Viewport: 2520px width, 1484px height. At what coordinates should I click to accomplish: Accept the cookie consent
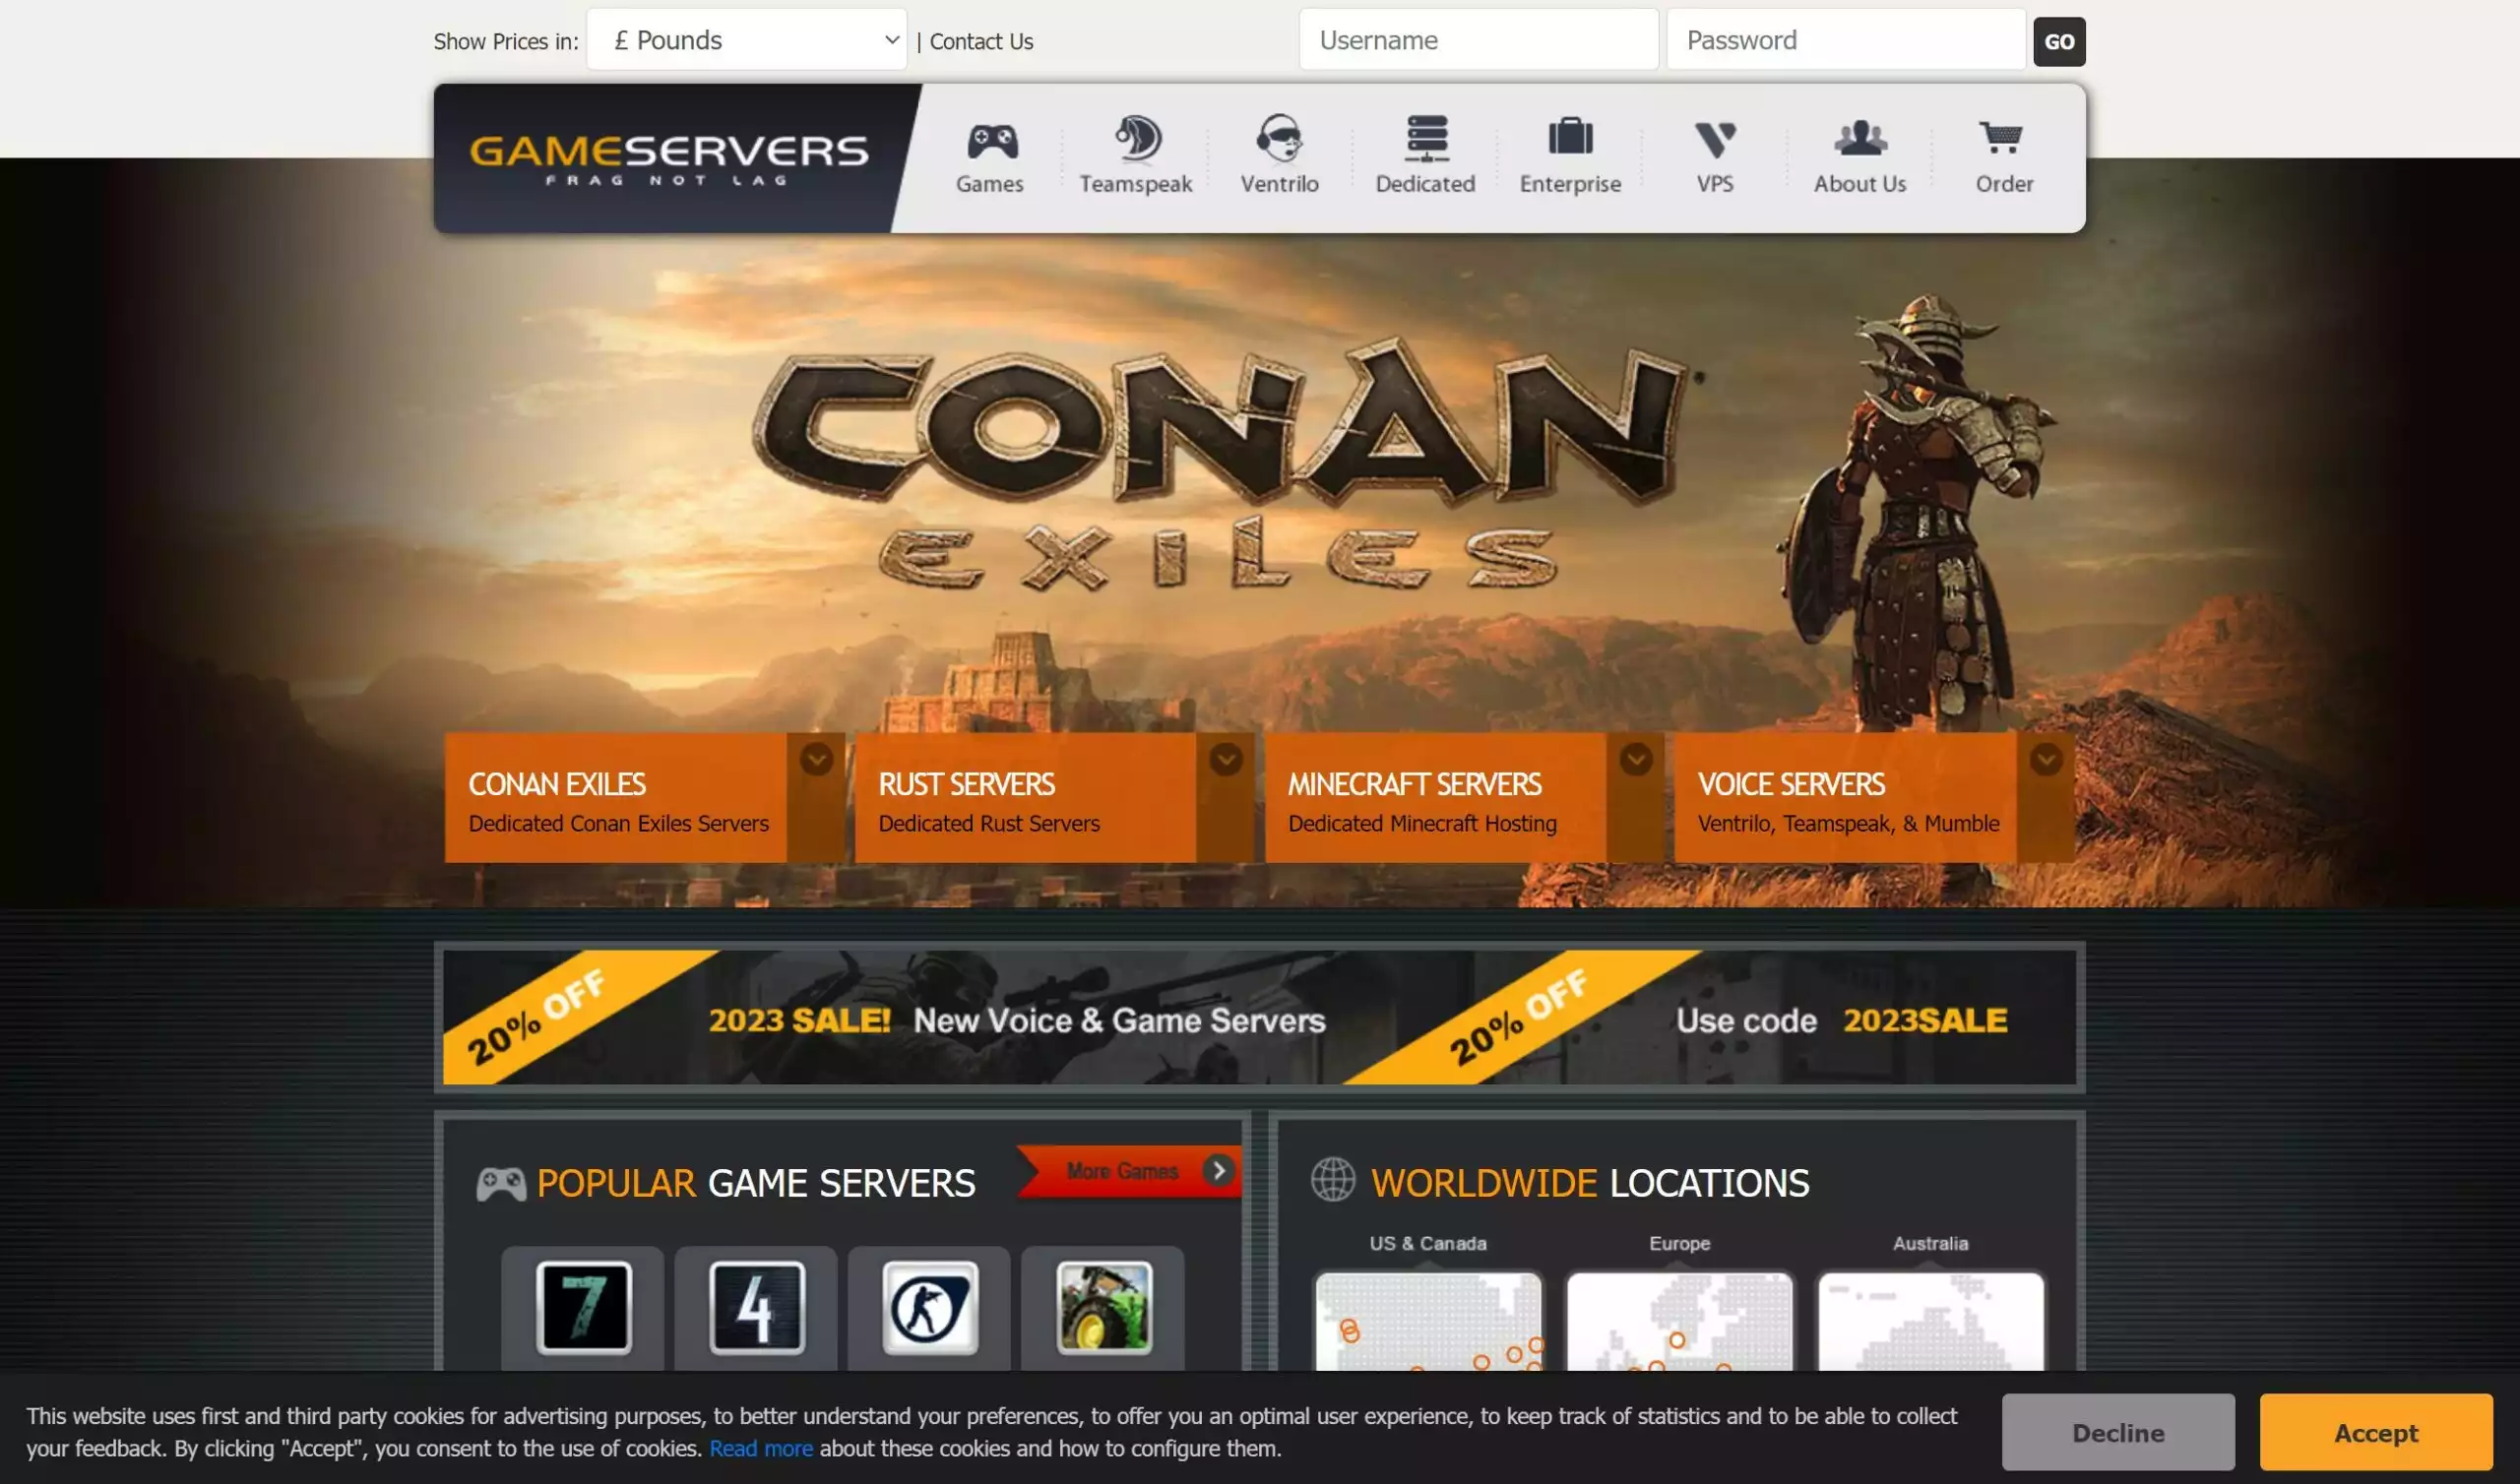tap(2376, 1432)
